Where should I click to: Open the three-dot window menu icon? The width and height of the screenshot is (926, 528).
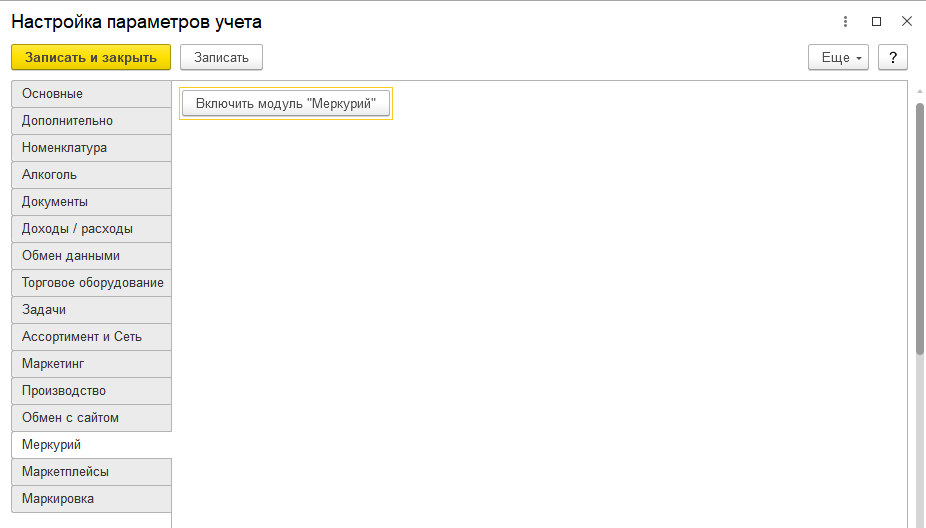coord(846,21)
